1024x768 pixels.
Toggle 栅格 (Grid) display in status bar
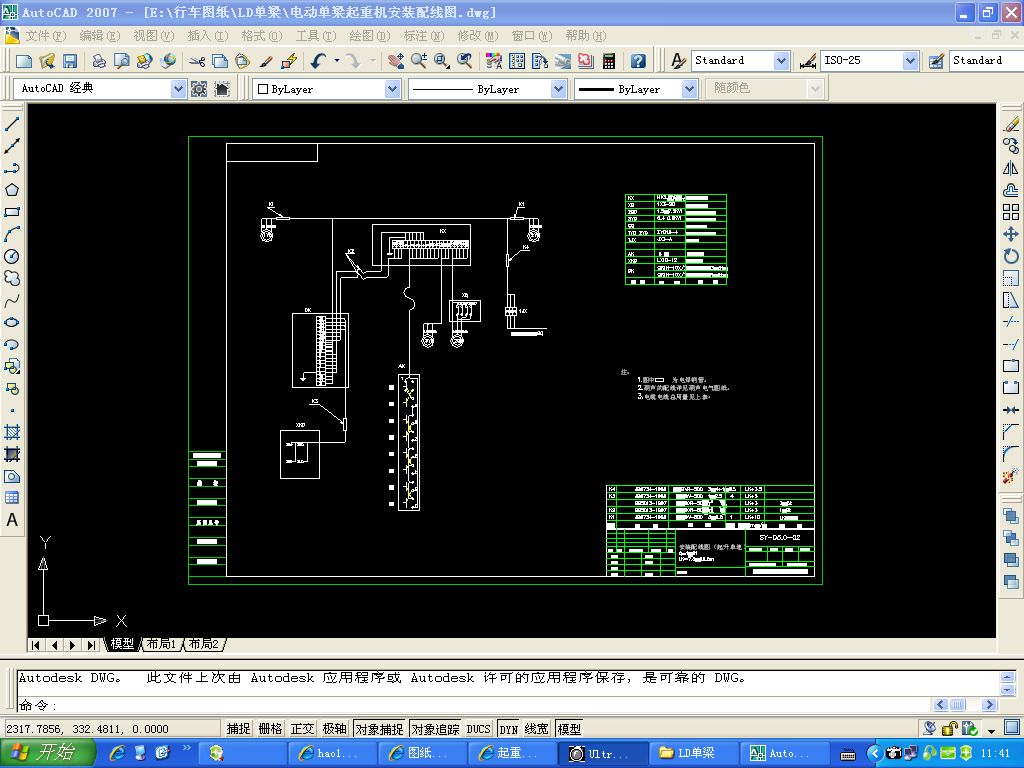[x=270, y=729]
